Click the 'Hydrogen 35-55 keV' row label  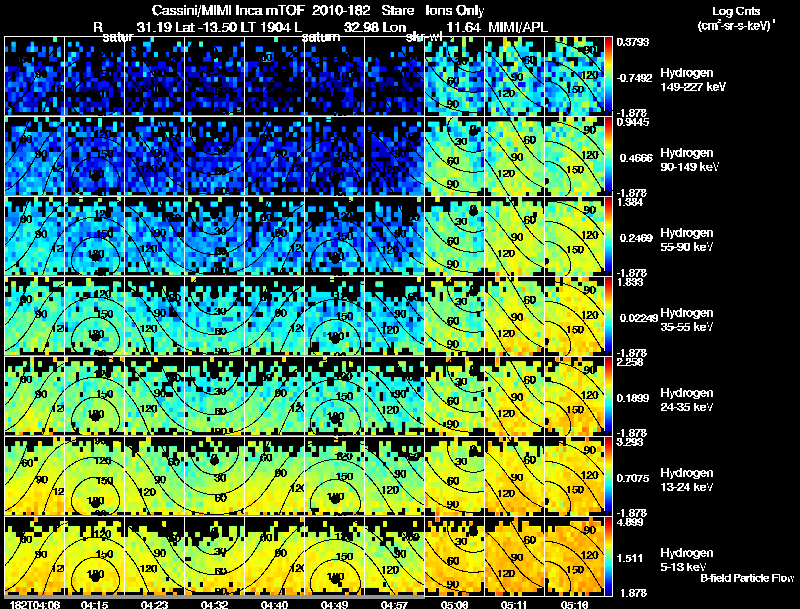(687, 320)
